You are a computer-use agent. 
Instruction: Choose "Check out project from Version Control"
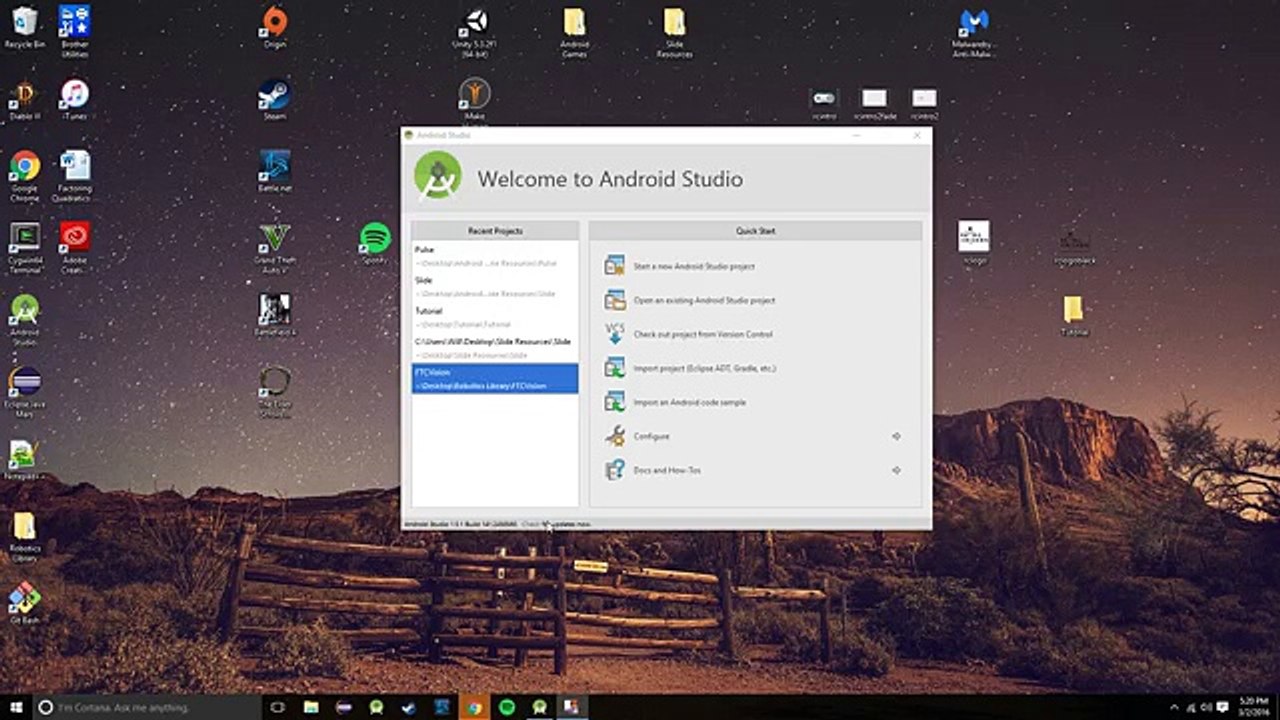point(703,335)
